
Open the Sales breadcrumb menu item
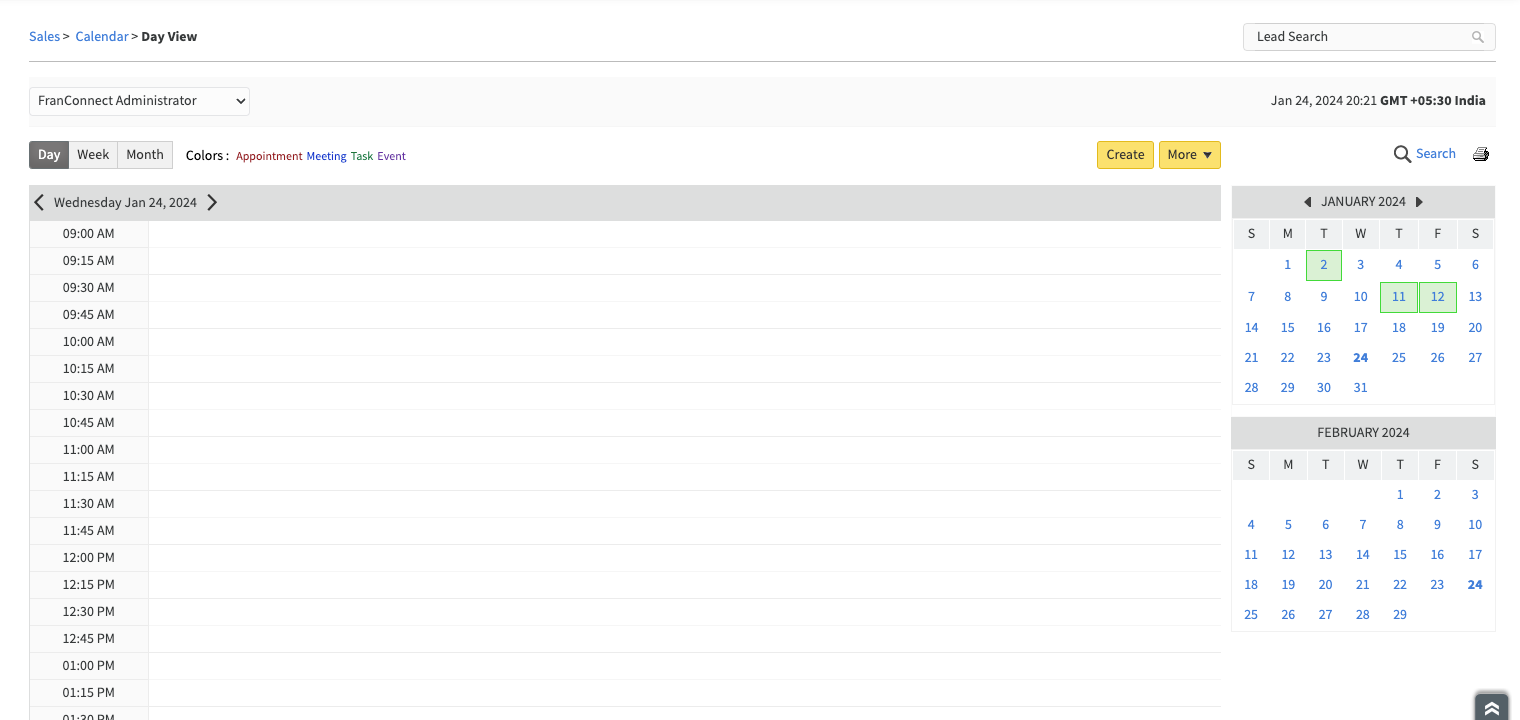(44, 36)
